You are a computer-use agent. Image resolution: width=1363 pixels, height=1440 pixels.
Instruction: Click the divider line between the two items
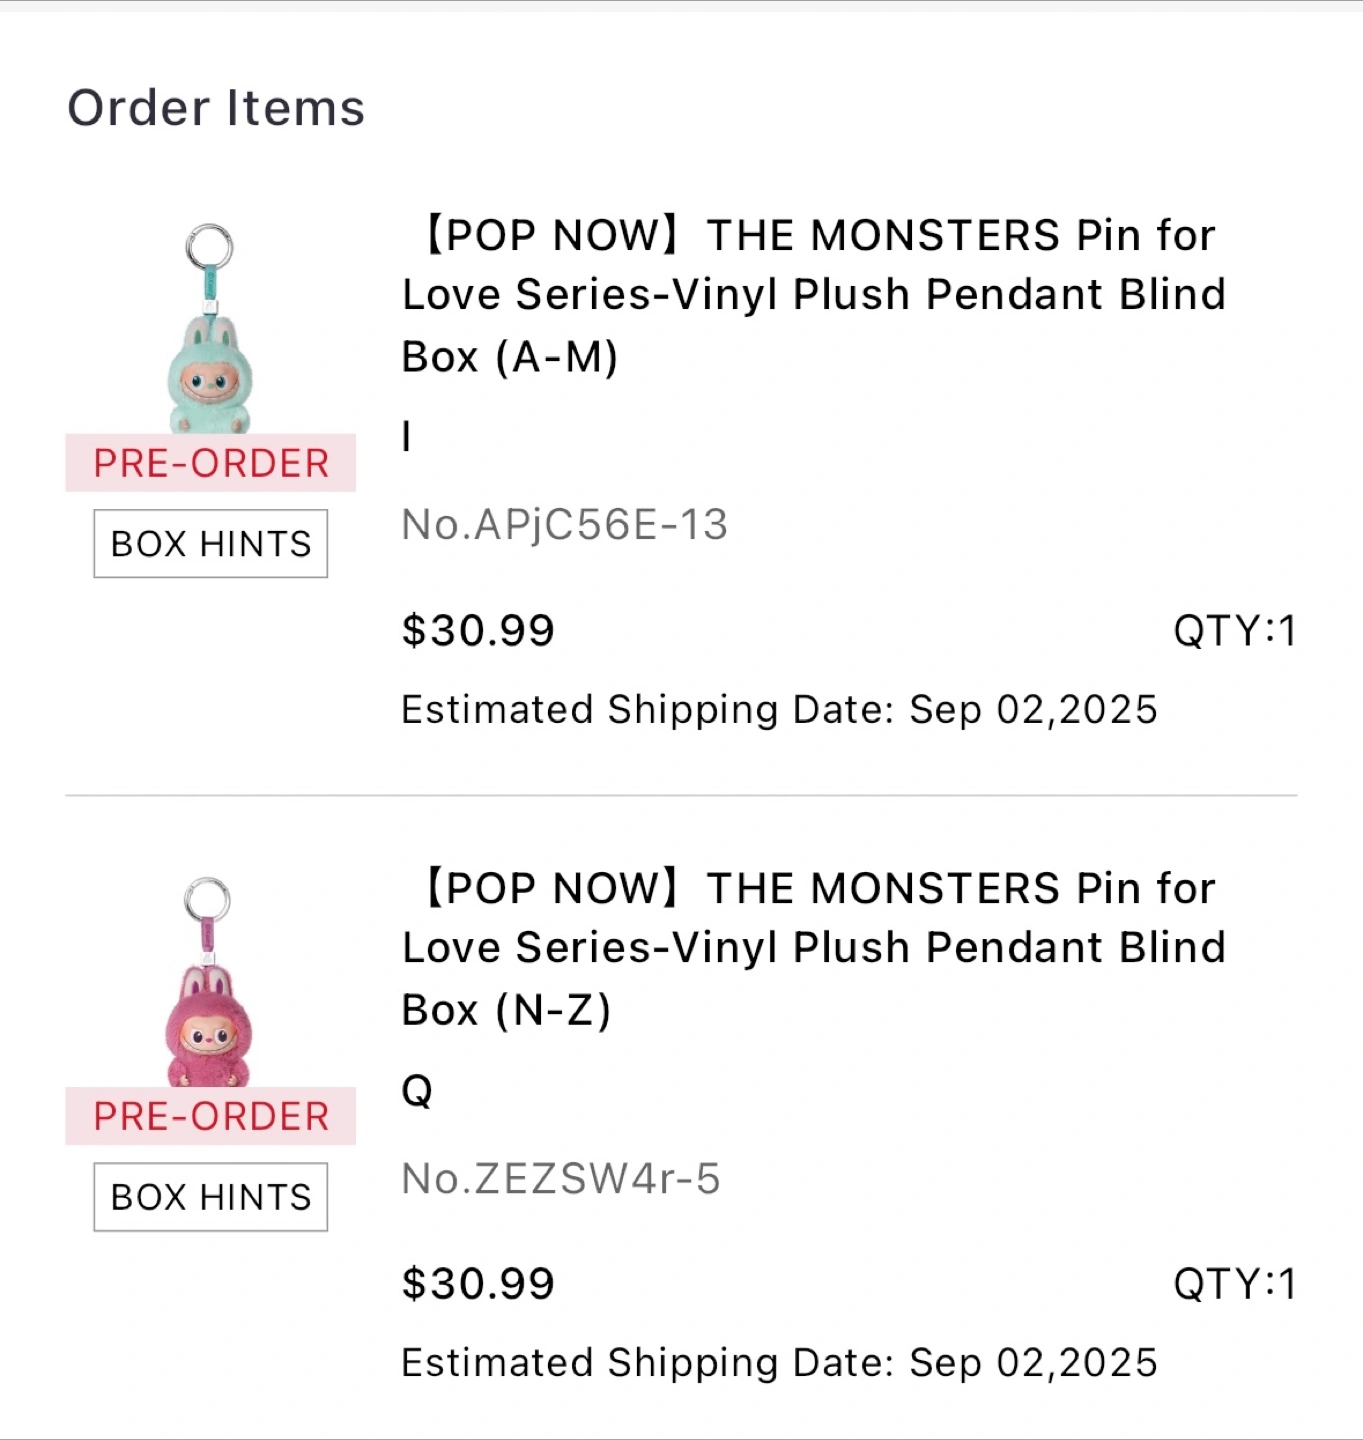(x=681, y=796)
